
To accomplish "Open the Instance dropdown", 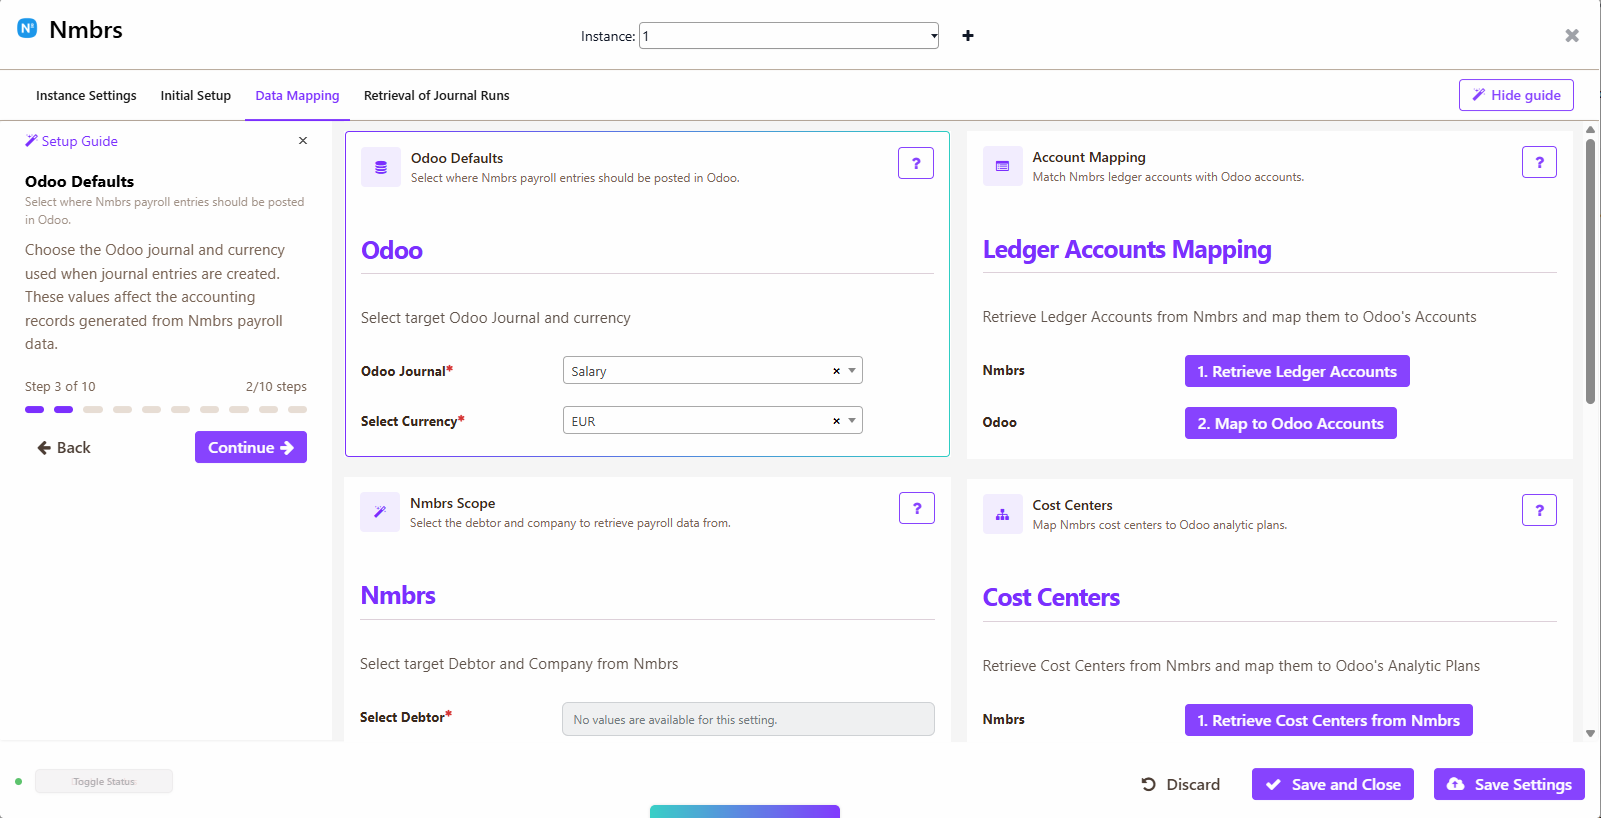I will [x=789, y=36].
